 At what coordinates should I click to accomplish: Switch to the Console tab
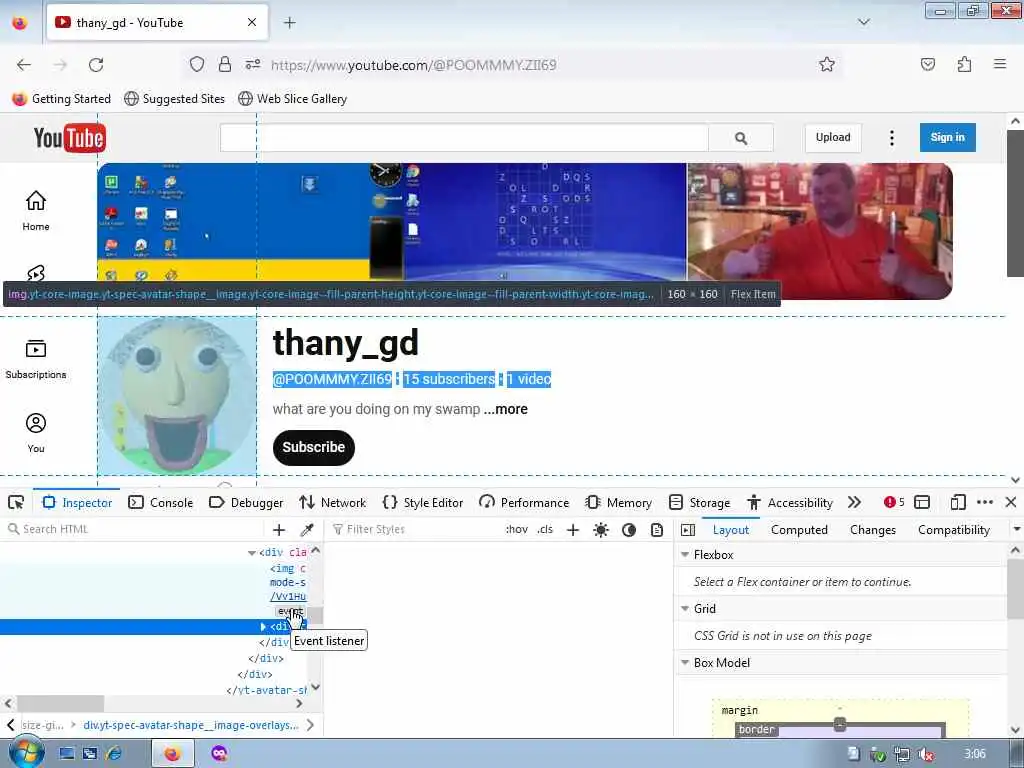(161, 502)
